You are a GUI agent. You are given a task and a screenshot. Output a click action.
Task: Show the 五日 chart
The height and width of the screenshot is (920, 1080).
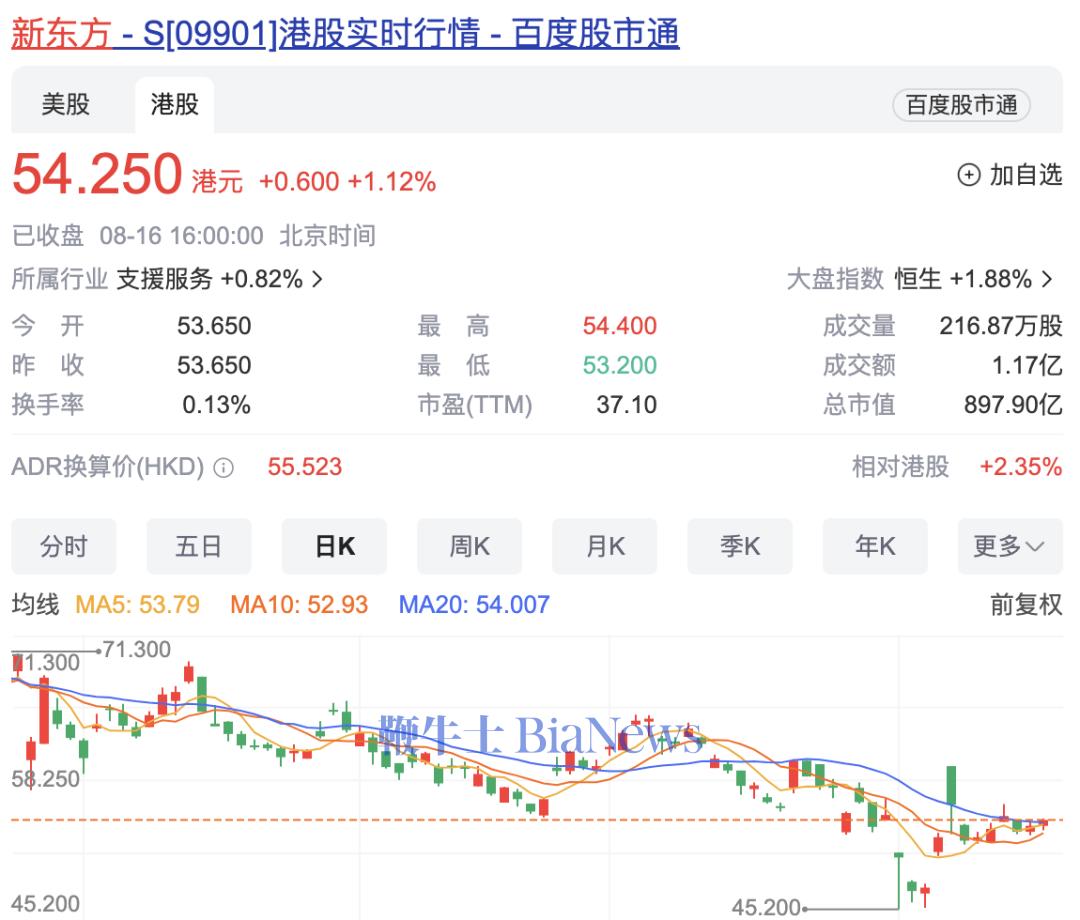[198, 547]
